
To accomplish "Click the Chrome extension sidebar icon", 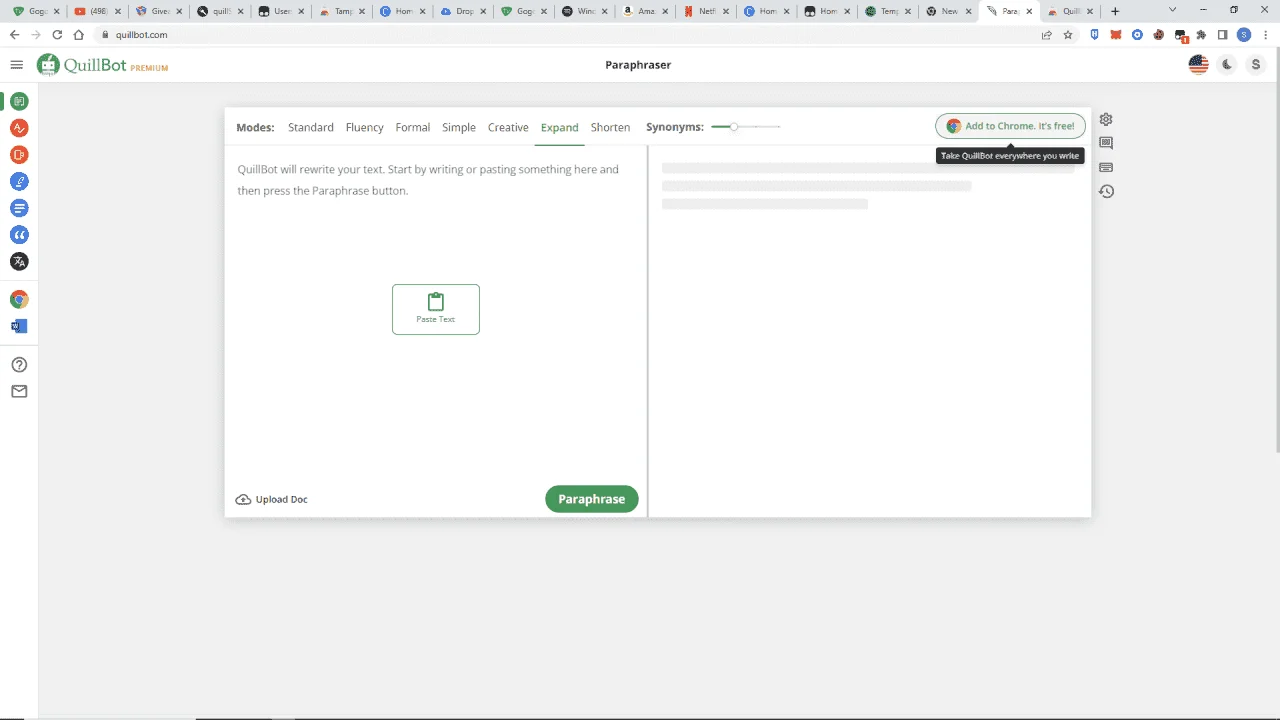I will point(19,300).
